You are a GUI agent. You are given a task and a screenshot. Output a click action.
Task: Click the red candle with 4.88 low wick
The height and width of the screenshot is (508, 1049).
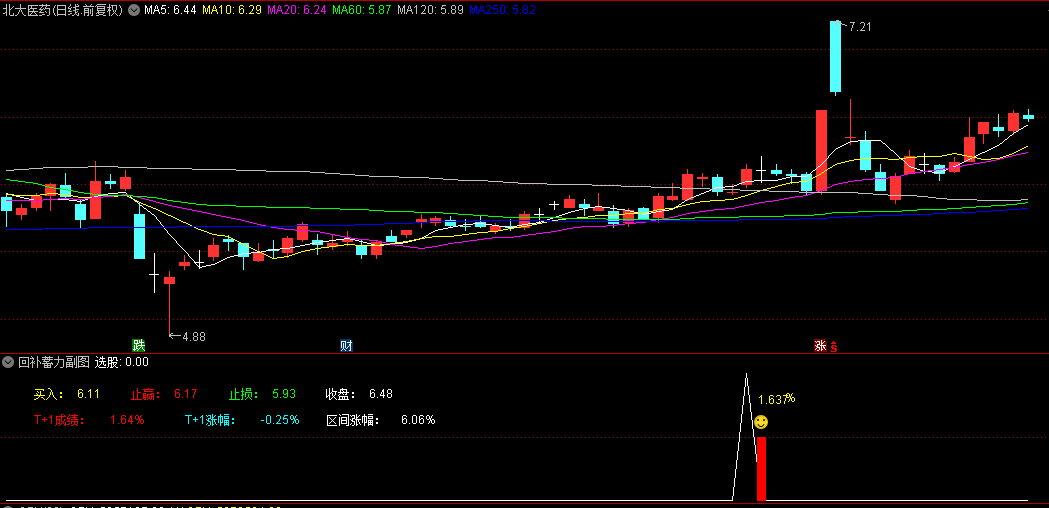[x=169, y=281]
